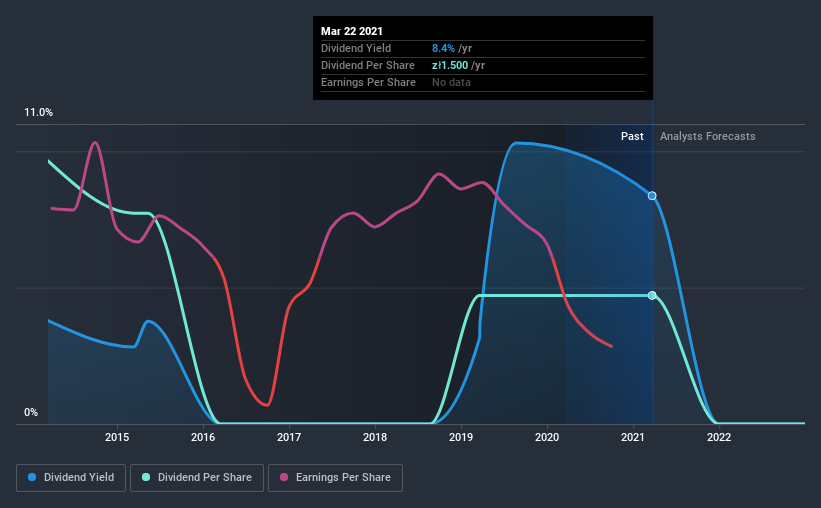Select the 2015 label on the x-axis
This screenshot has width=821, height=508.
click(x=117, y=437)
